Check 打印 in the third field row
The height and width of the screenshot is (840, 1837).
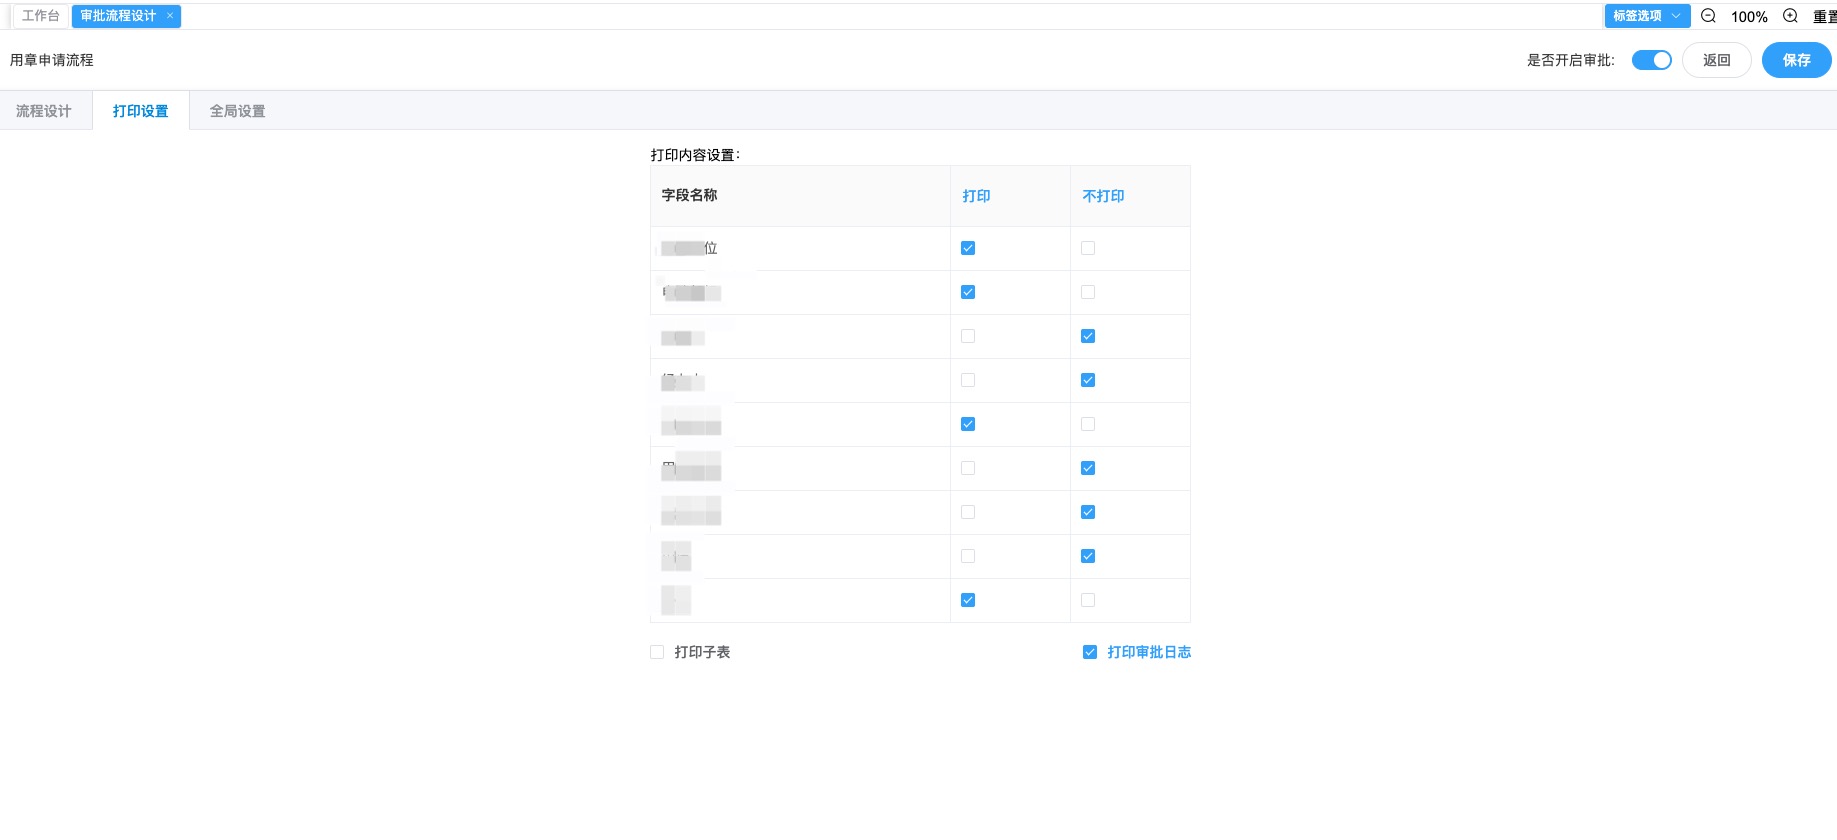click(x=968, y=336)
